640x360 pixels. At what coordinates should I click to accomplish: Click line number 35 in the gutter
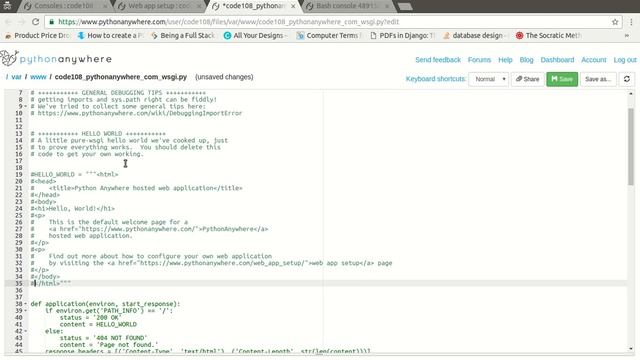click(x=19, y=283)
